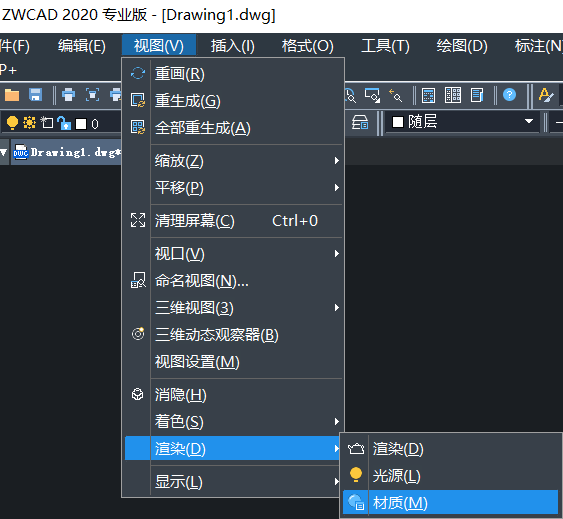Click the DWG file icon on tab
The image size is (563, 519).
click(20, 153)
